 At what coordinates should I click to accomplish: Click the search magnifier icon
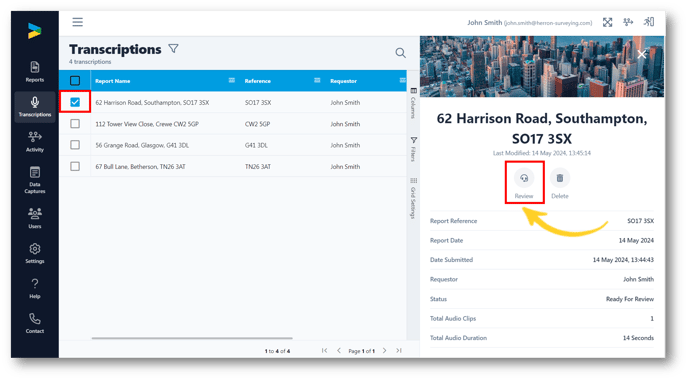point(400,53)
